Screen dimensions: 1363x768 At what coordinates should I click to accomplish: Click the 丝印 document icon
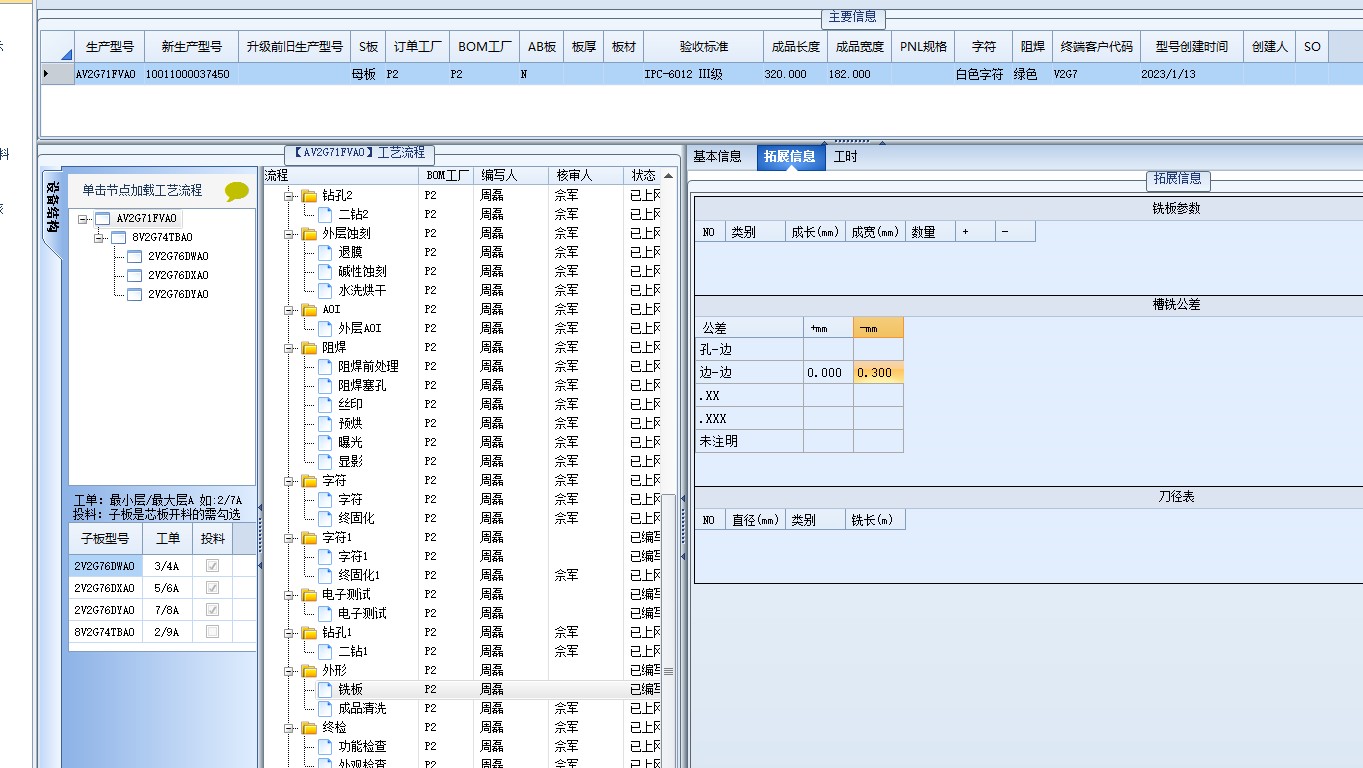(325, 405)
